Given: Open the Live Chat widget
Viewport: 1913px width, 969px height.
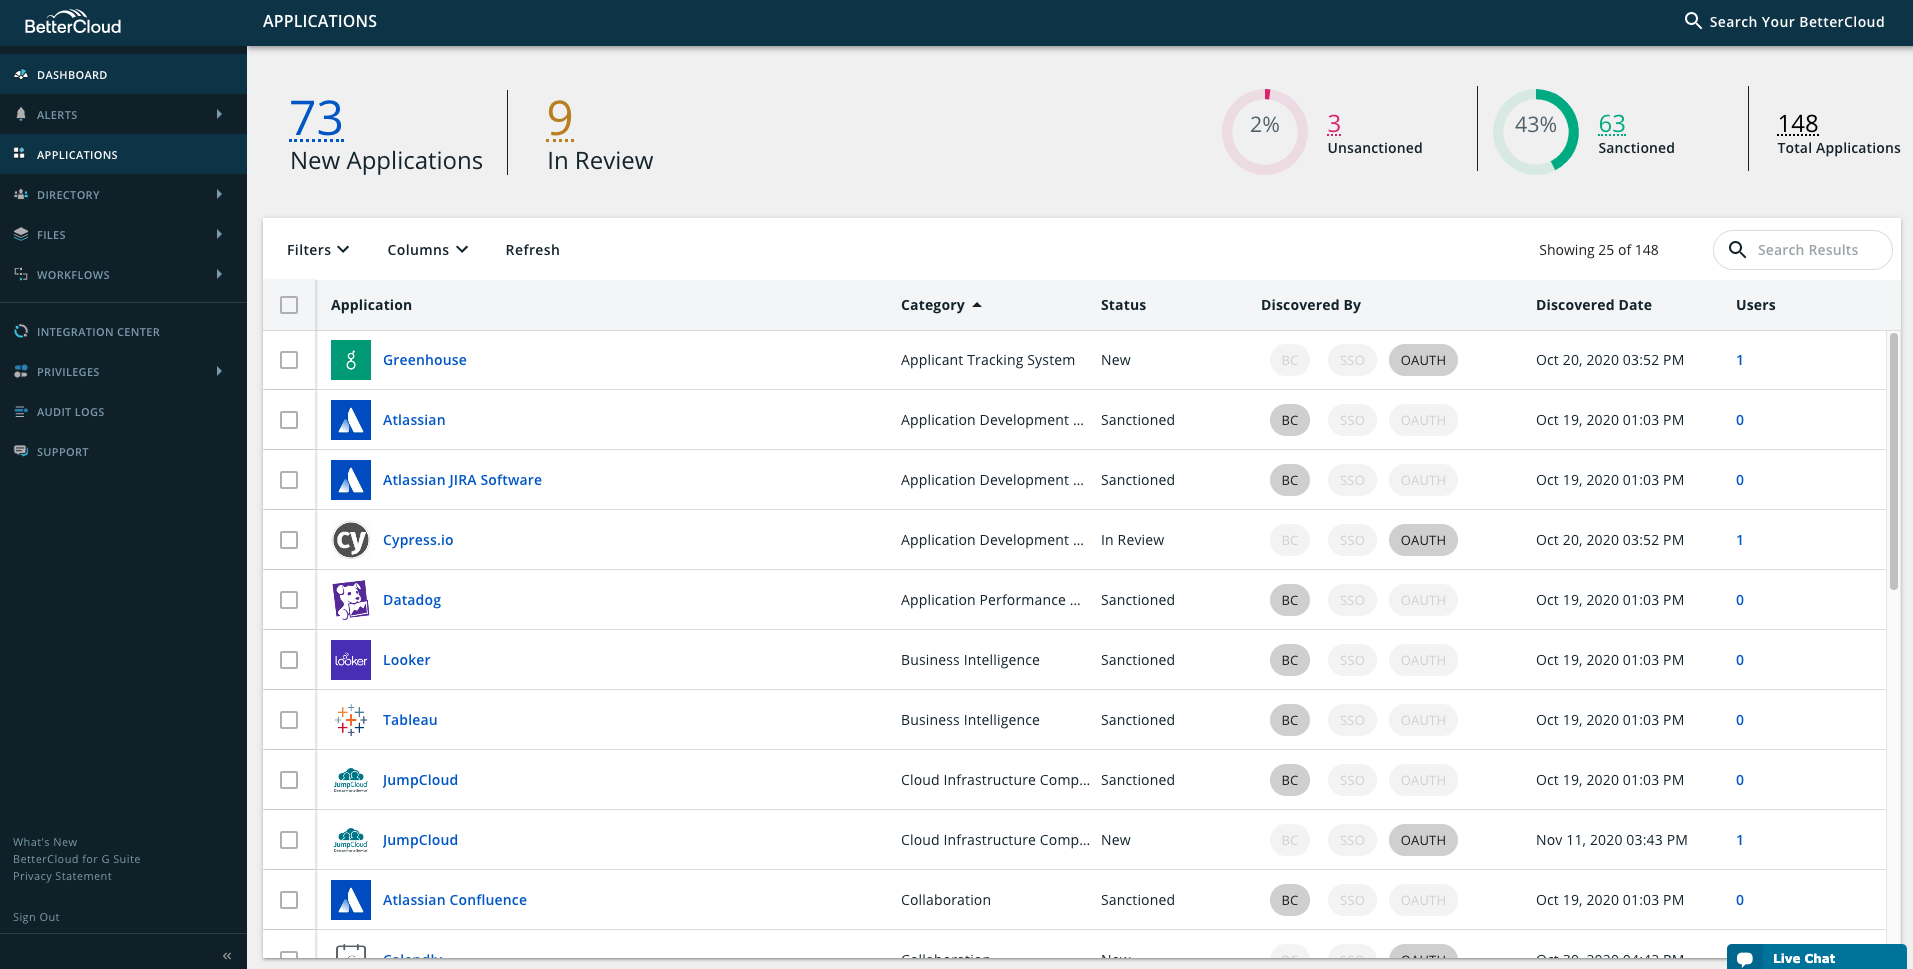Looking at the screenshot, I should (1816, 957).
